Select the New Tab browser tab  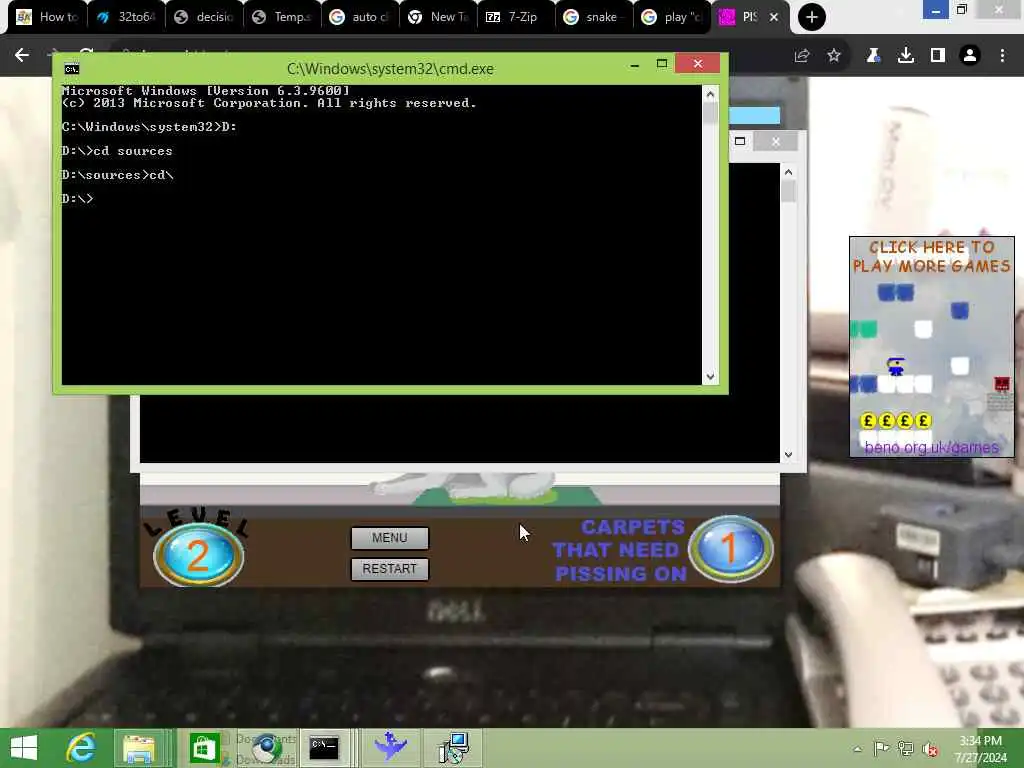point(438,17)
